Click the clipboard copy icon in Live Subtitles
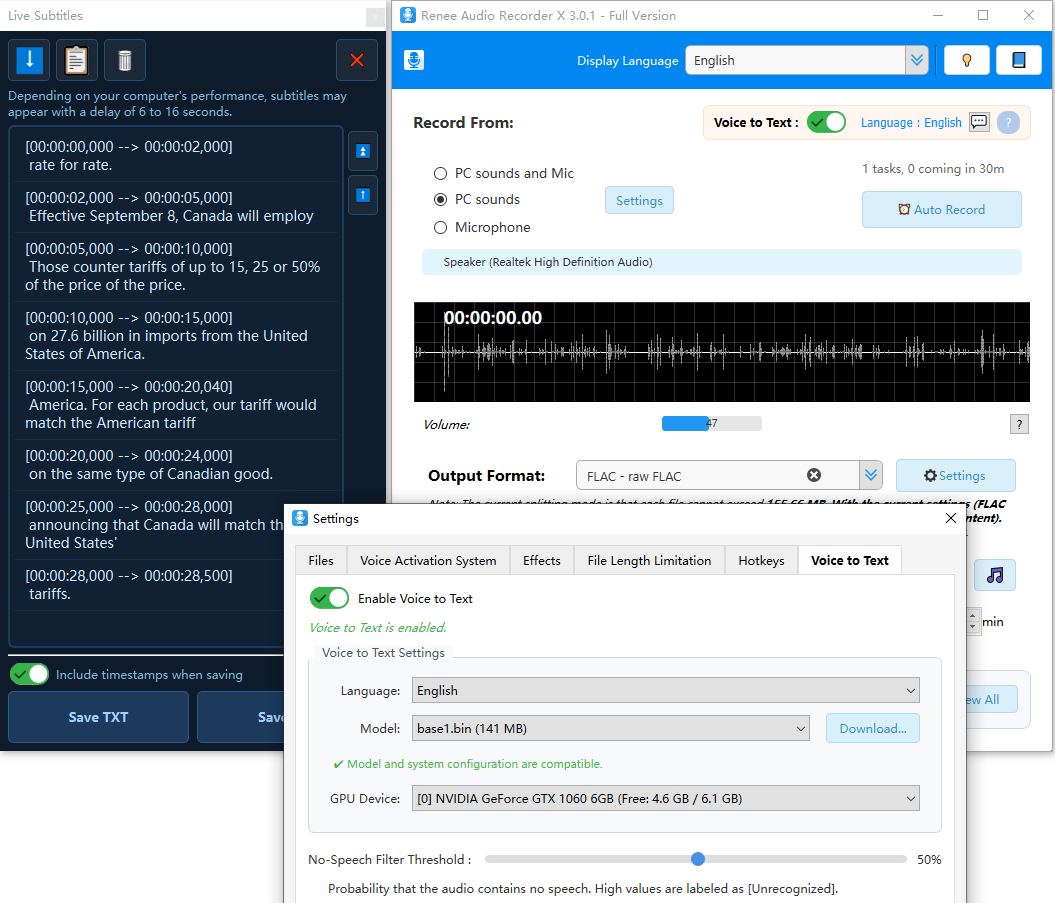 pyautogui.click(x=77, y=60)
